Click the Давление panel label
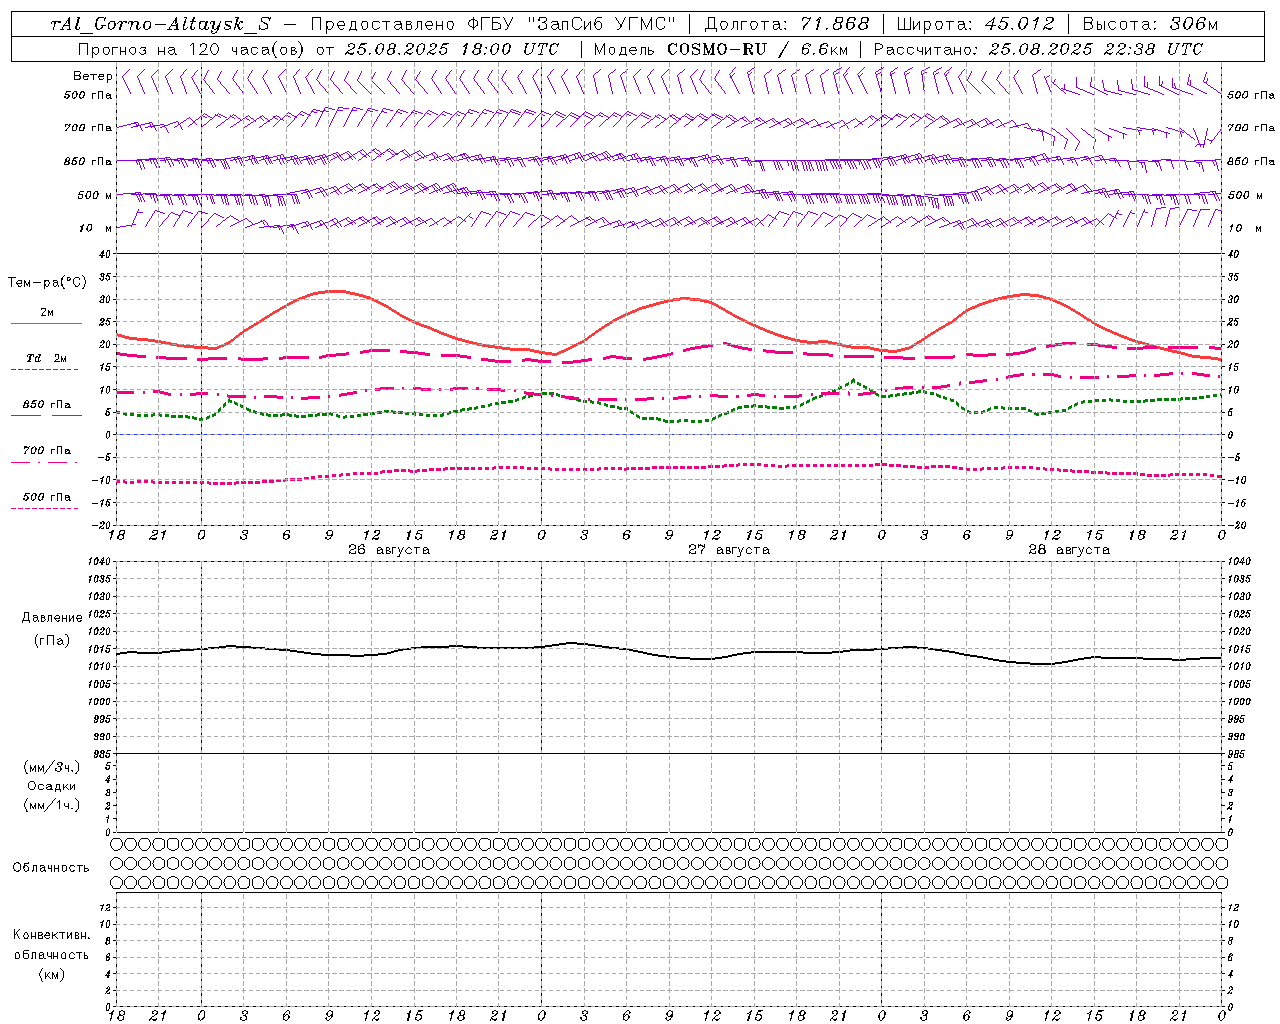This screenshot has width=1280, height=1024. coord(52,618)
